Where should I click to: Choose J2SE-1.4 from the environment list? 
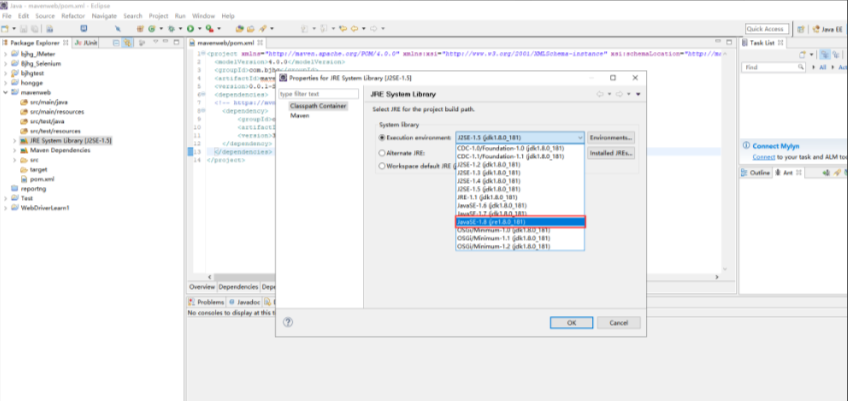[x=520, y=181]
